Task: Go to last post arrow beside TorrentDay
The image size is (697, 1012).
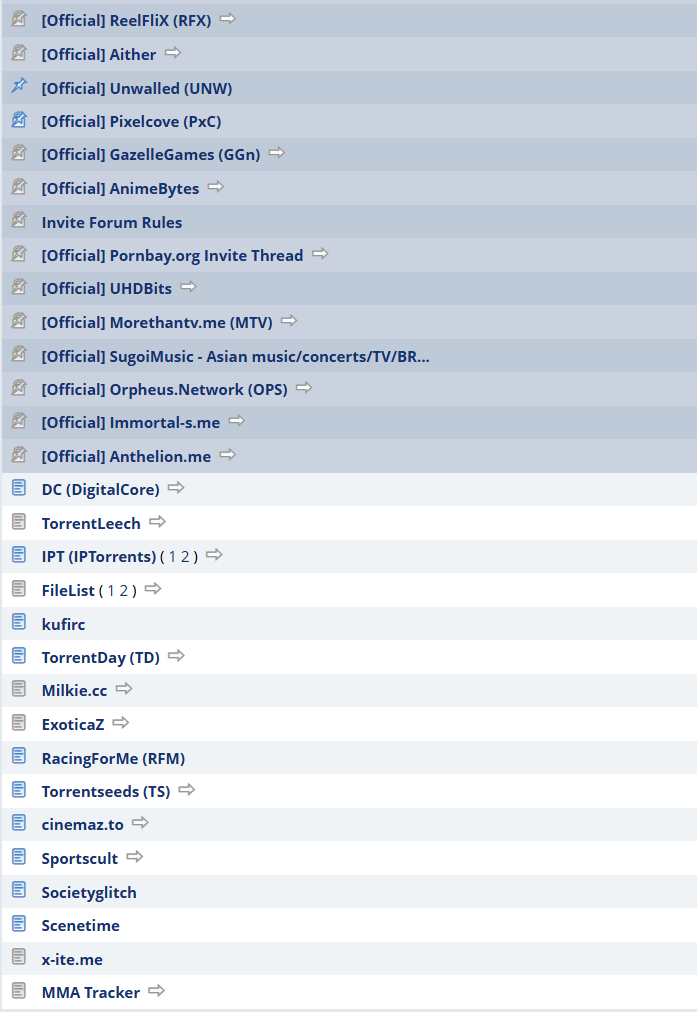Action: point(176,656)
